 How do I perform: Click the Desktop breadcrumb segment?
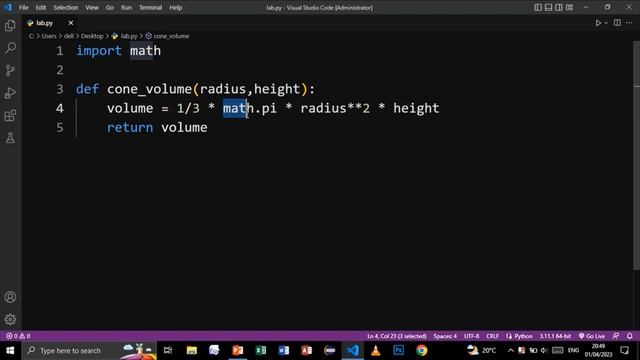click(x=92, y=36)
